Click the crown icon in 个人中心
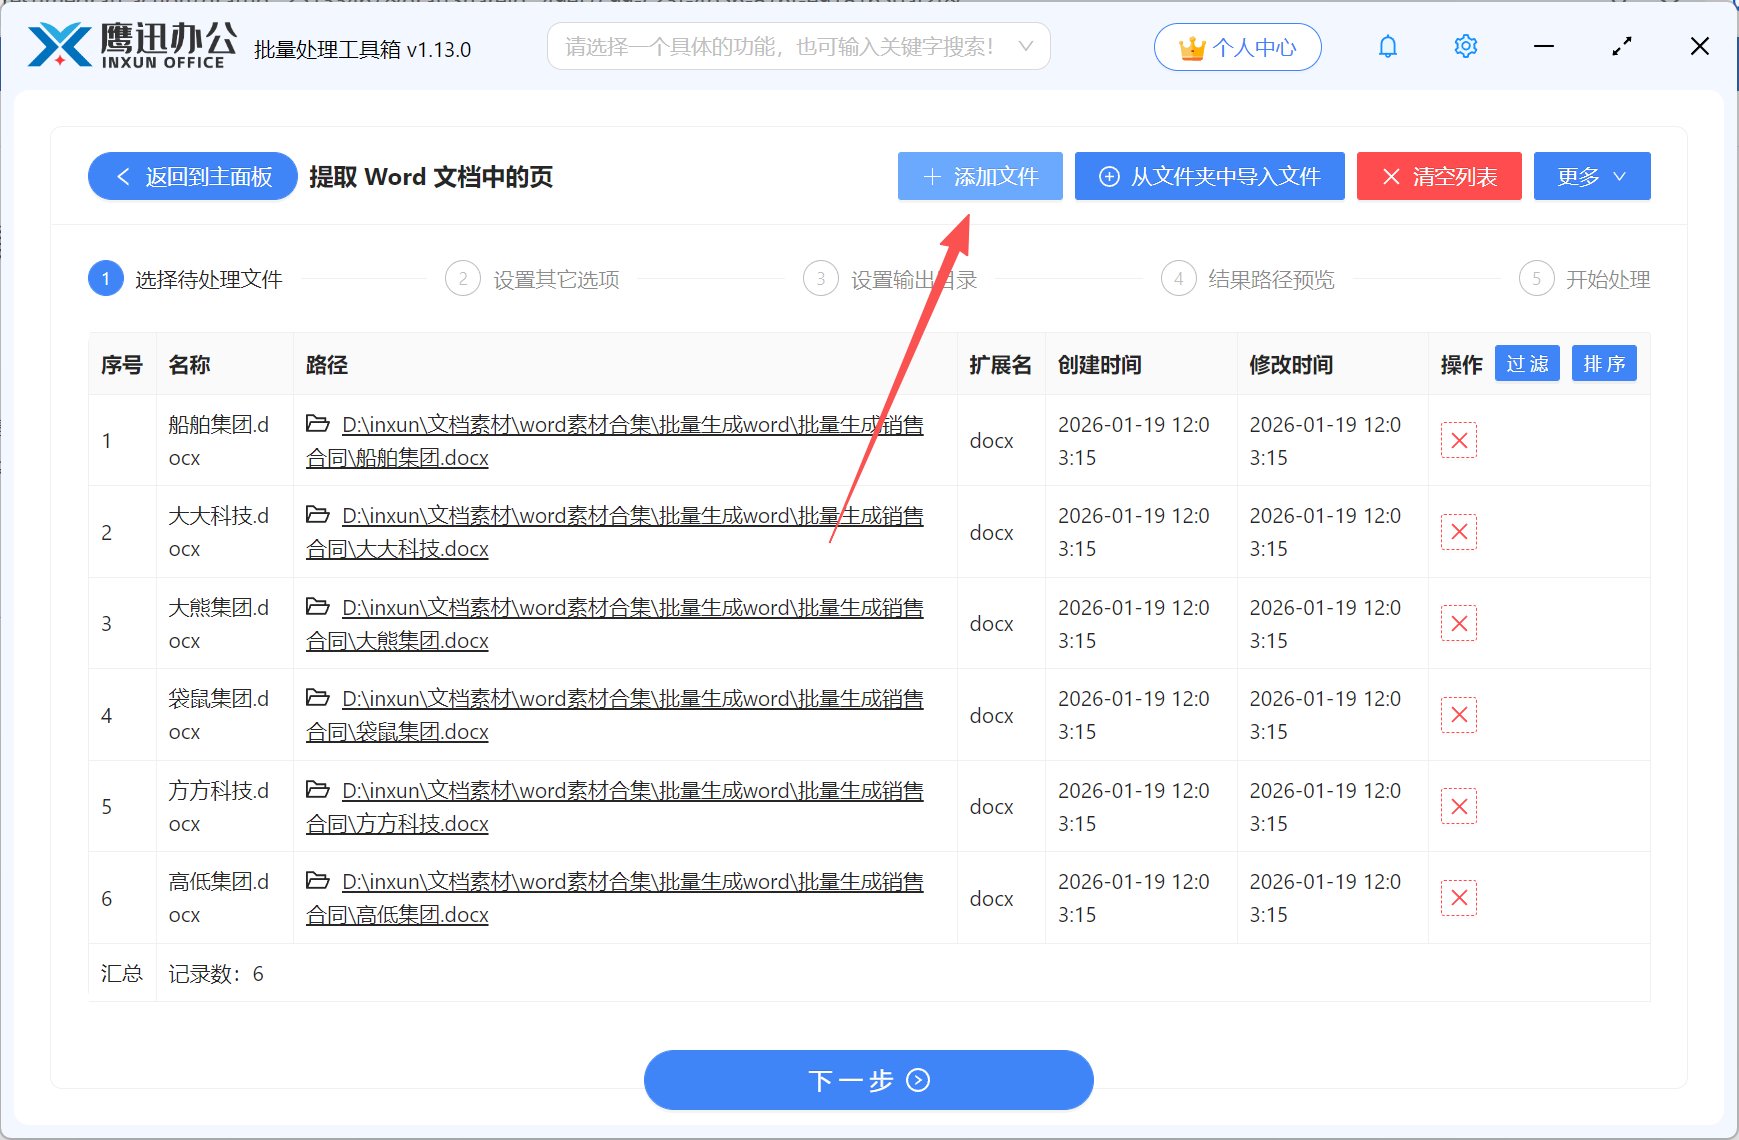This screenshot has height=1140, width=1739. (1191, 46)
